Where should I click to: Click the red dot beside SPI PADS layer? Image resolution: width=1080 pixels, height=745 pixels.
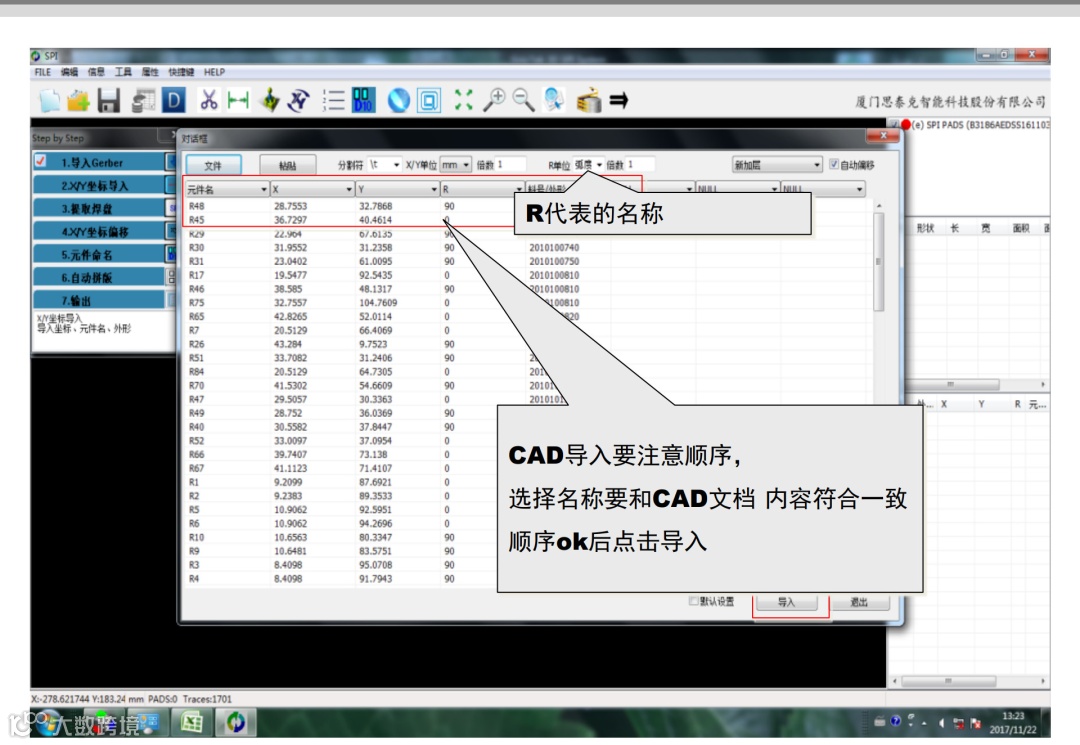(x=905, y=125)
